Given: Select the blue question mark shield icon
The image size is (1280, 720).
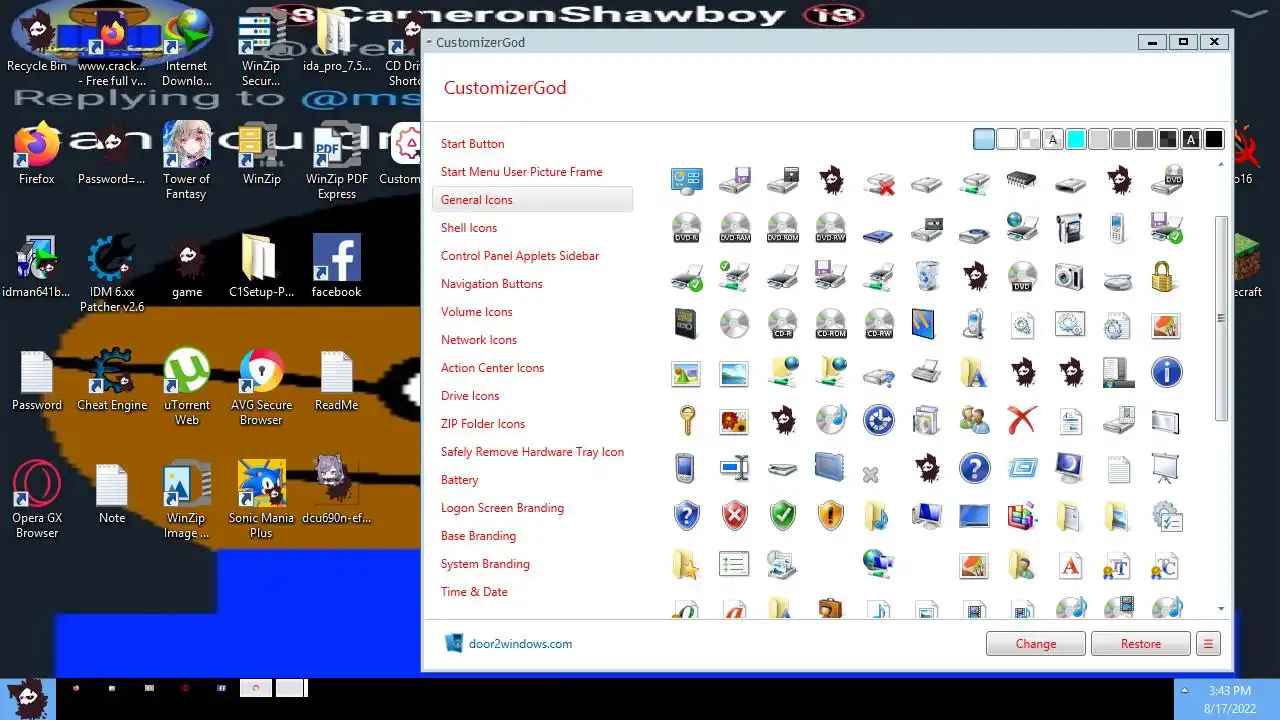Looking at the screenshot, I should click(687, 516).
